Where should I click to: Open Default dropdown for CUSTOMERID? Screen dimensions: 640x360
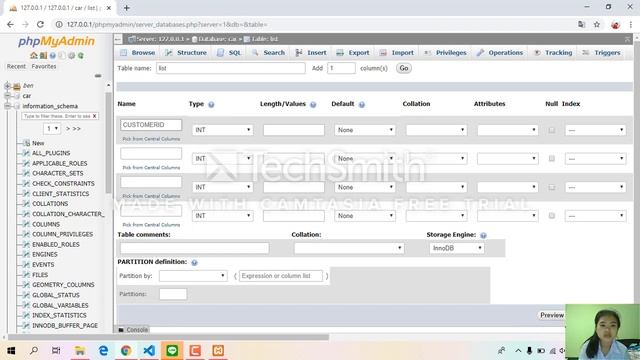(365, 130)
